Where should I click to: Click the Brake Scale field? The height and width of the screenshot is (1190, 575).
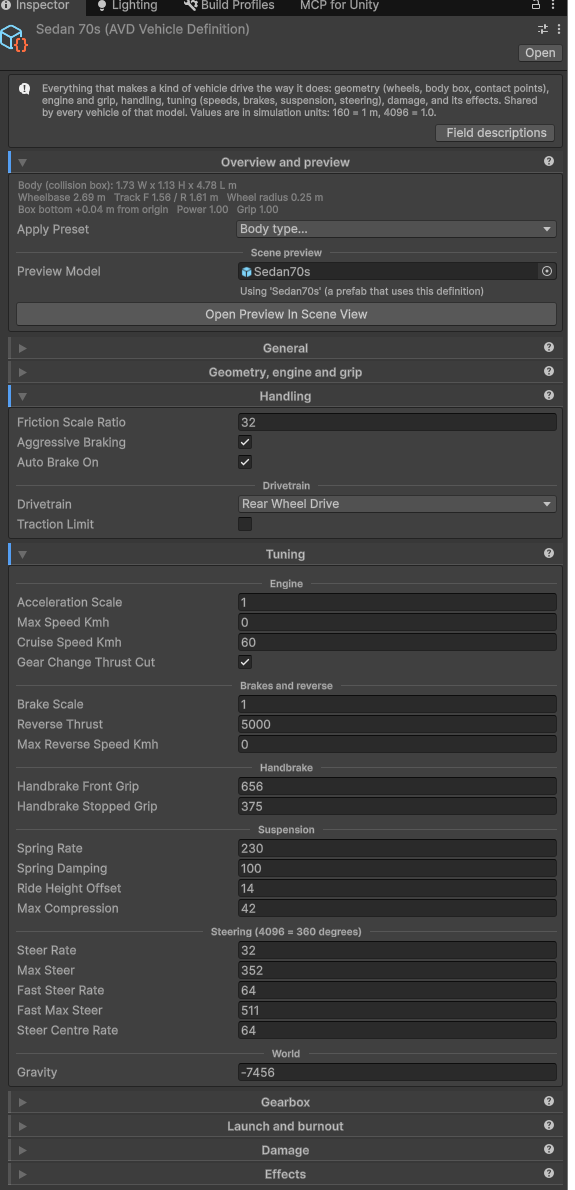point(397,704)
